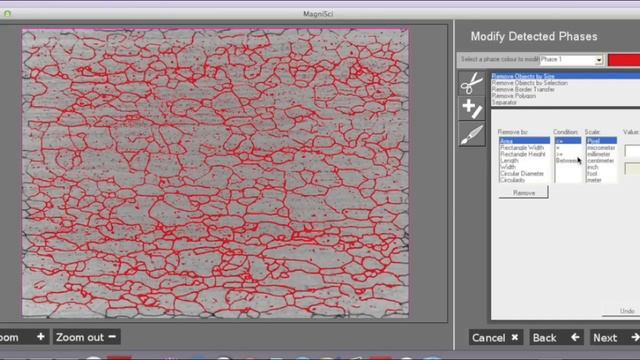Go Back to previous step

point(556,338)
